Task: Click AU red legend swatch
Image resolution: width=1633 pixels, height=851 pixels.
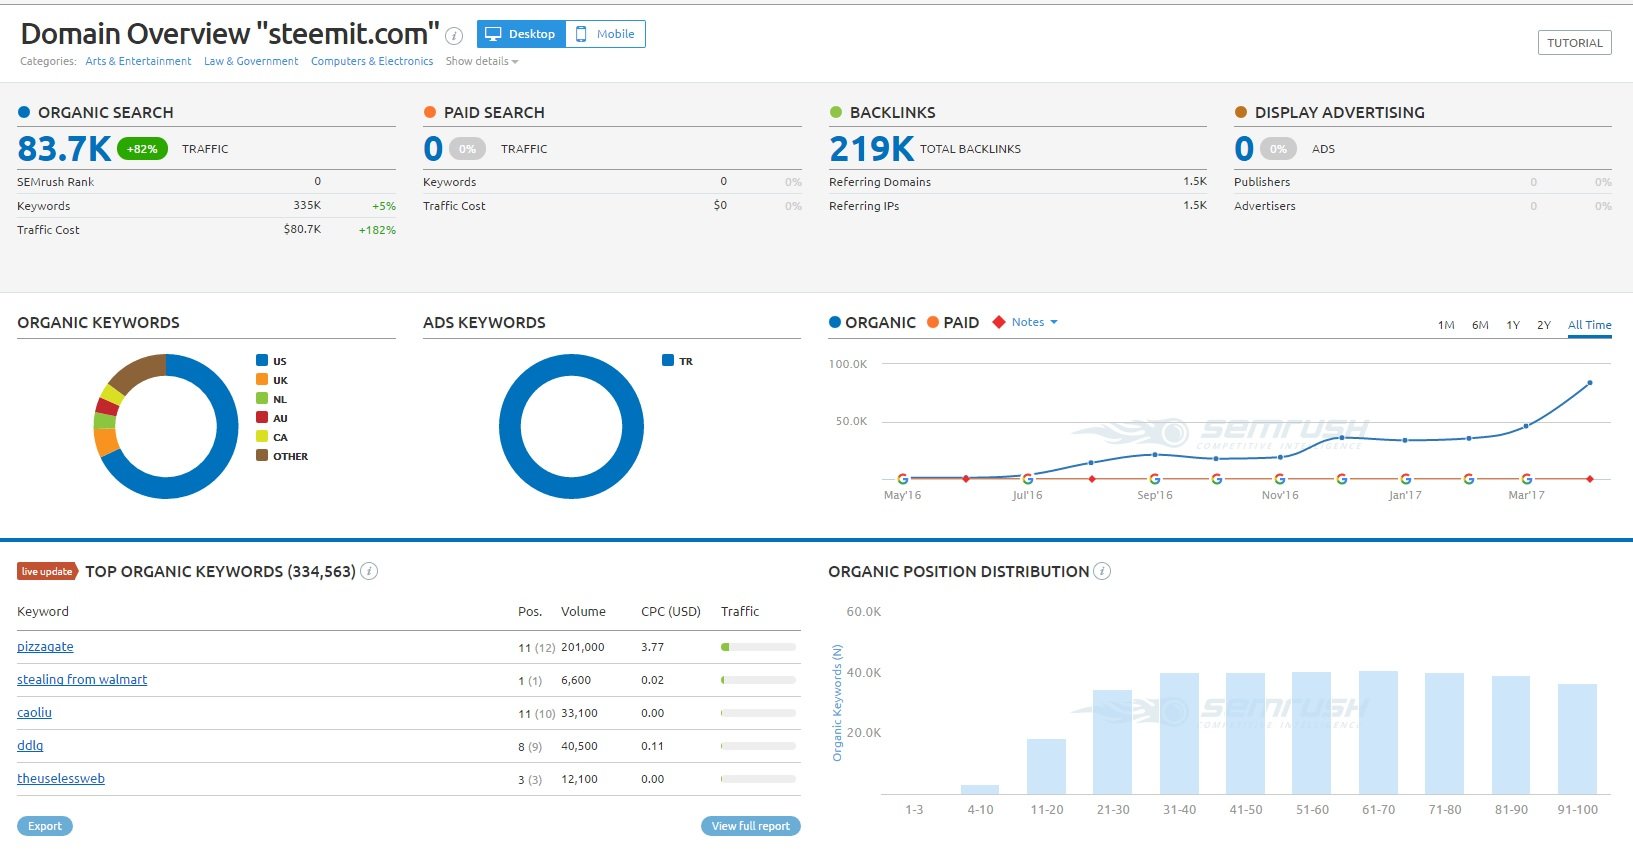Action: (262, 417)
